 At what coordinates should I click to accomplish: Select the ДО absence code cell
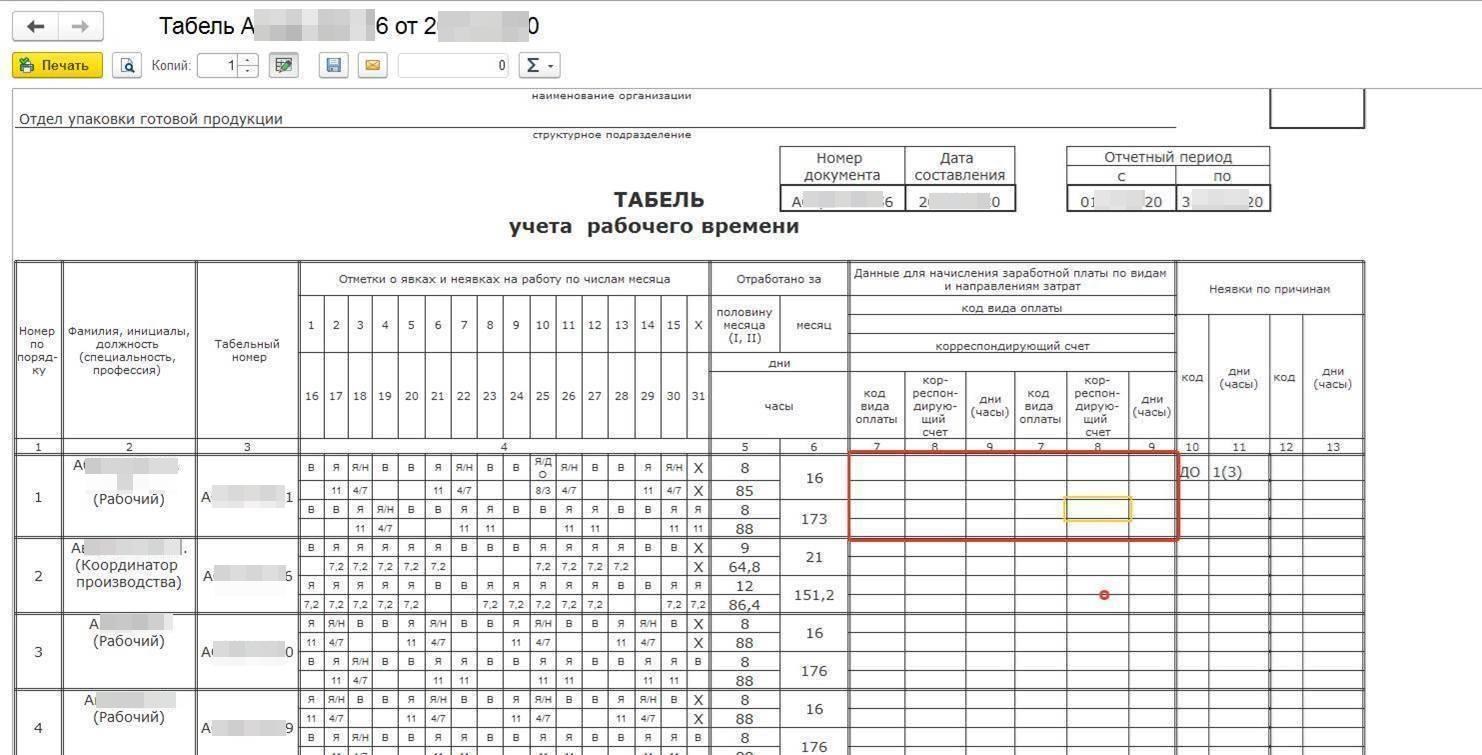point(1192,472)
